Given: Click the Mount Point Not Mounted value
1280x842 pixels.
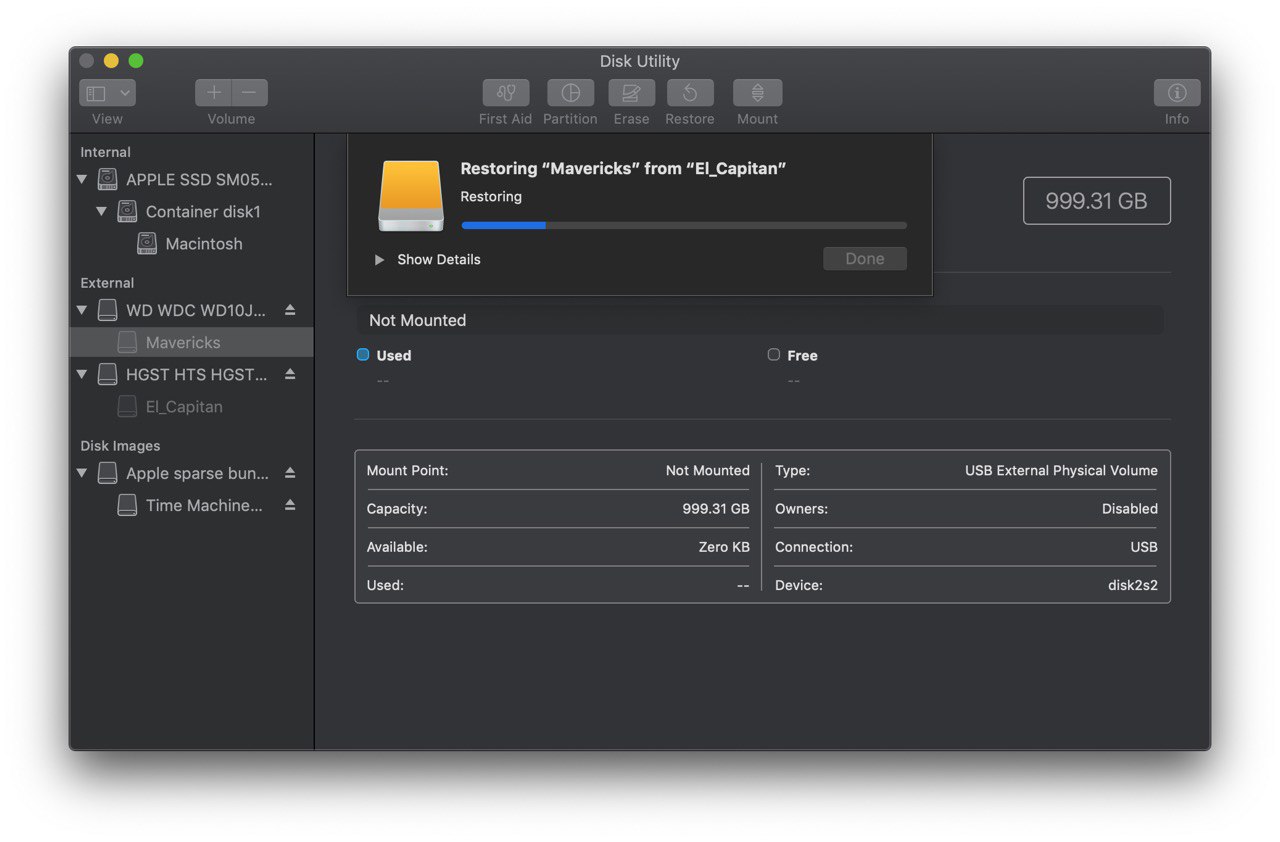Looking at the screenshot, I should click(x=708, y=470).
